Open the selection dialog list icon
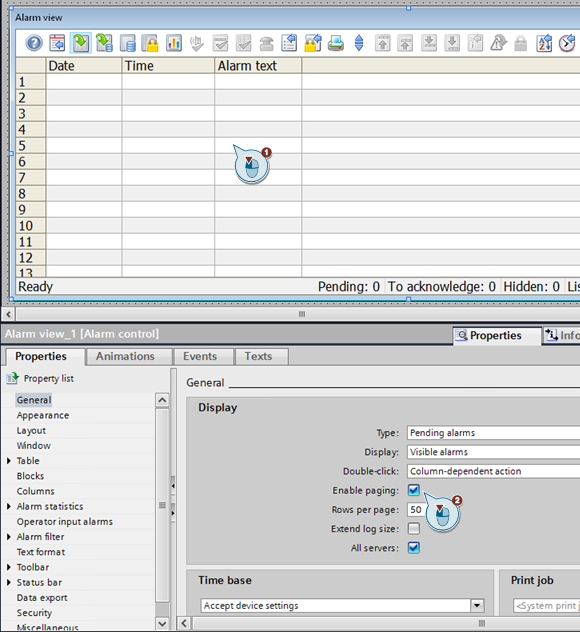The height and width of the screenshot is (632, 580). [289, 43]
